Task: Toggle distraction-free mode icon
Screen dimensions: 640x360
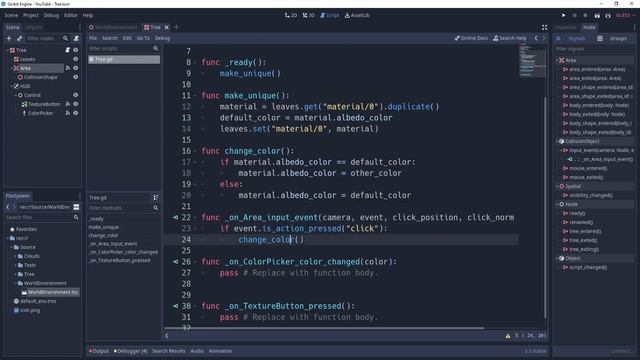Action: pyautogui.click(x=544, y=27)
